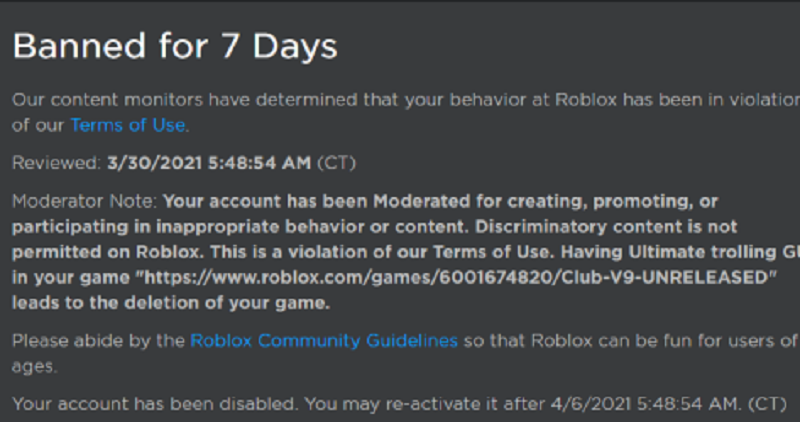Click "(CT)" beside the review timestamp
Screen dimensions: 800x422
[336, 163]
